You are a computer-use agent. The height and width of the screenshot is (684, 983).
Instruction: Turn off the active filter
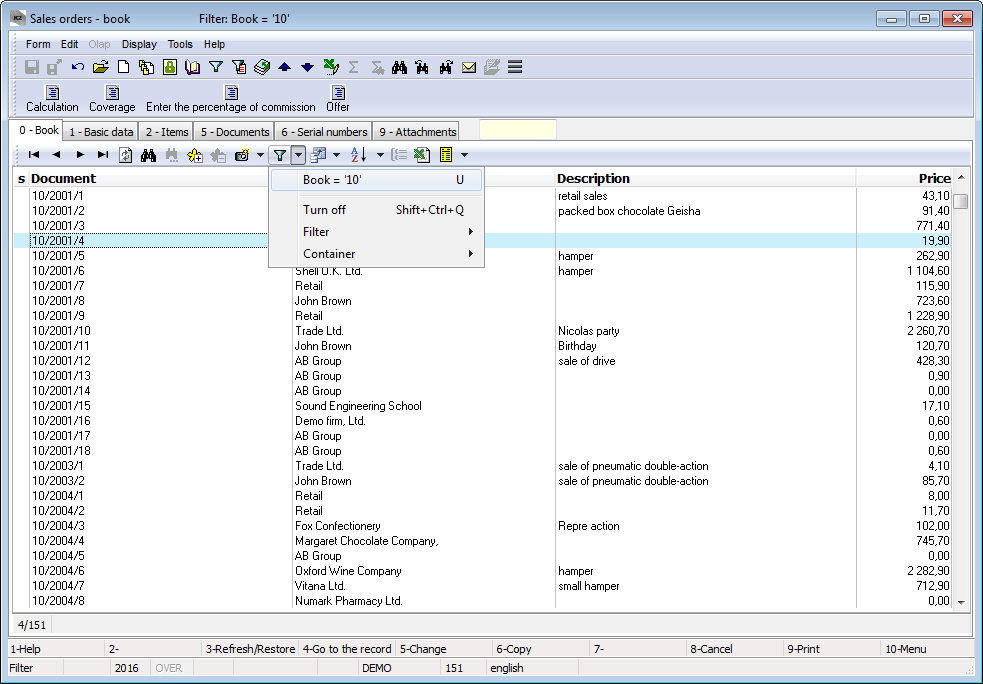[x=325, y=210]
